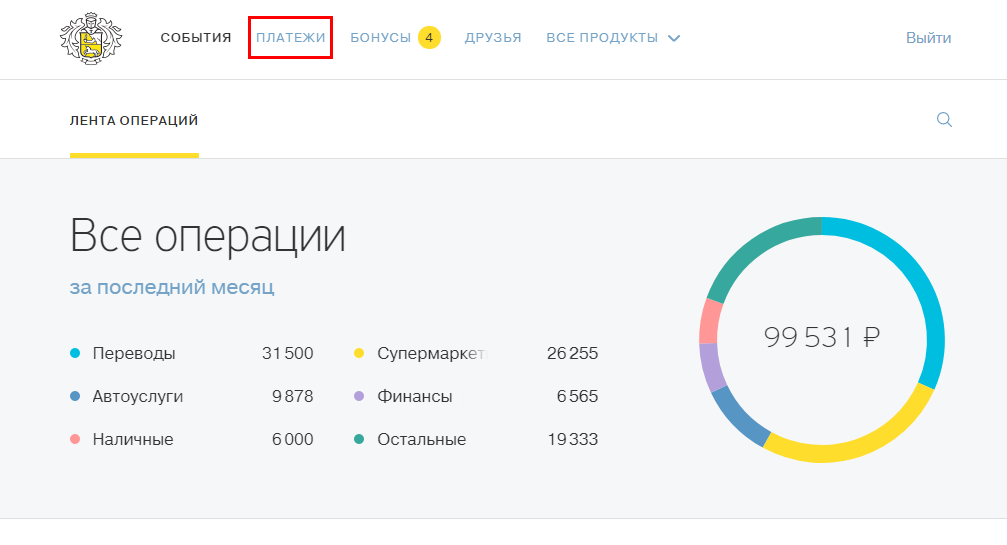Open the Платежи menu item
Screen dimensions: 1007x545
click(290, 38)
